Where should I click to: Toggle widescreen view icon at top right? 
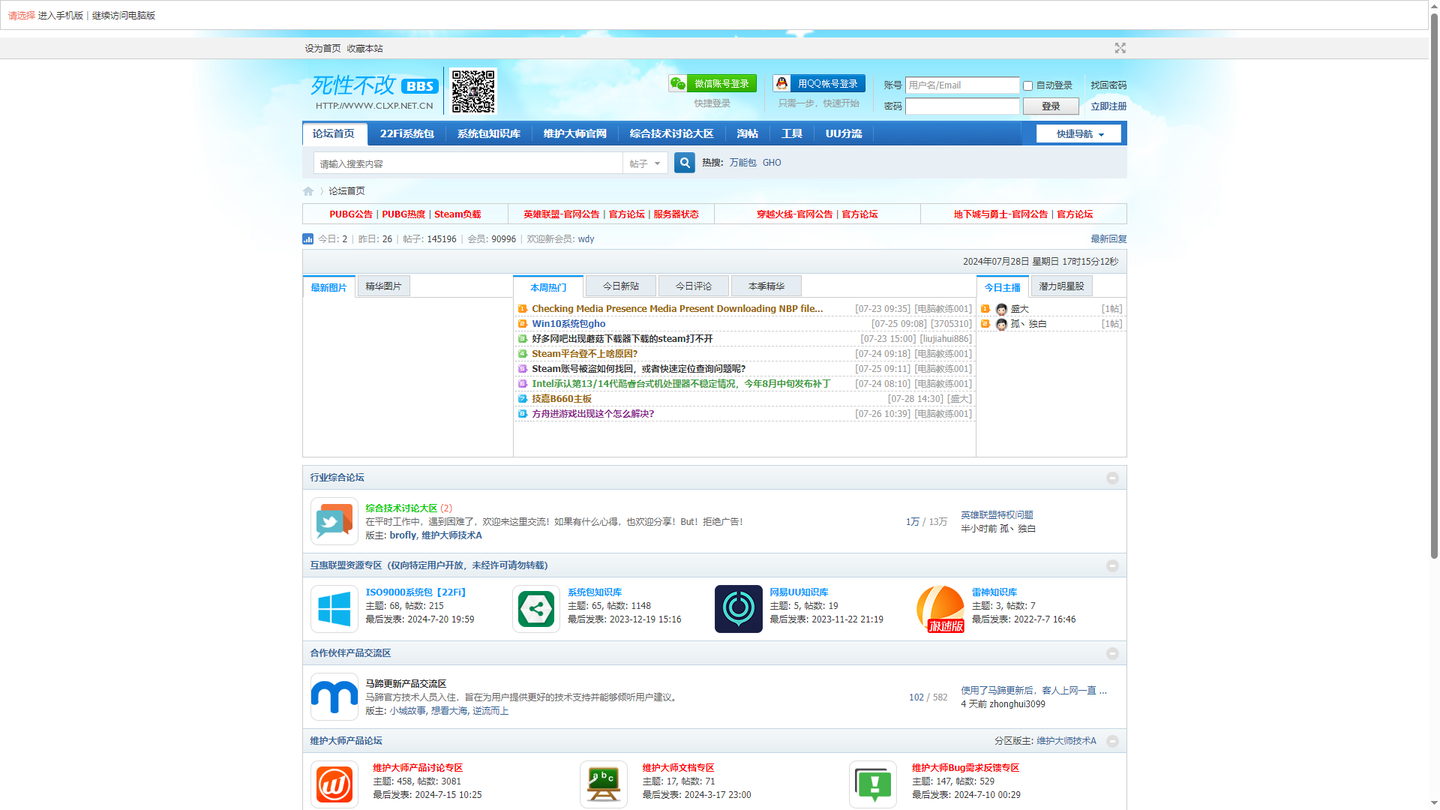pyautogui.click(x=1120, y=48)
